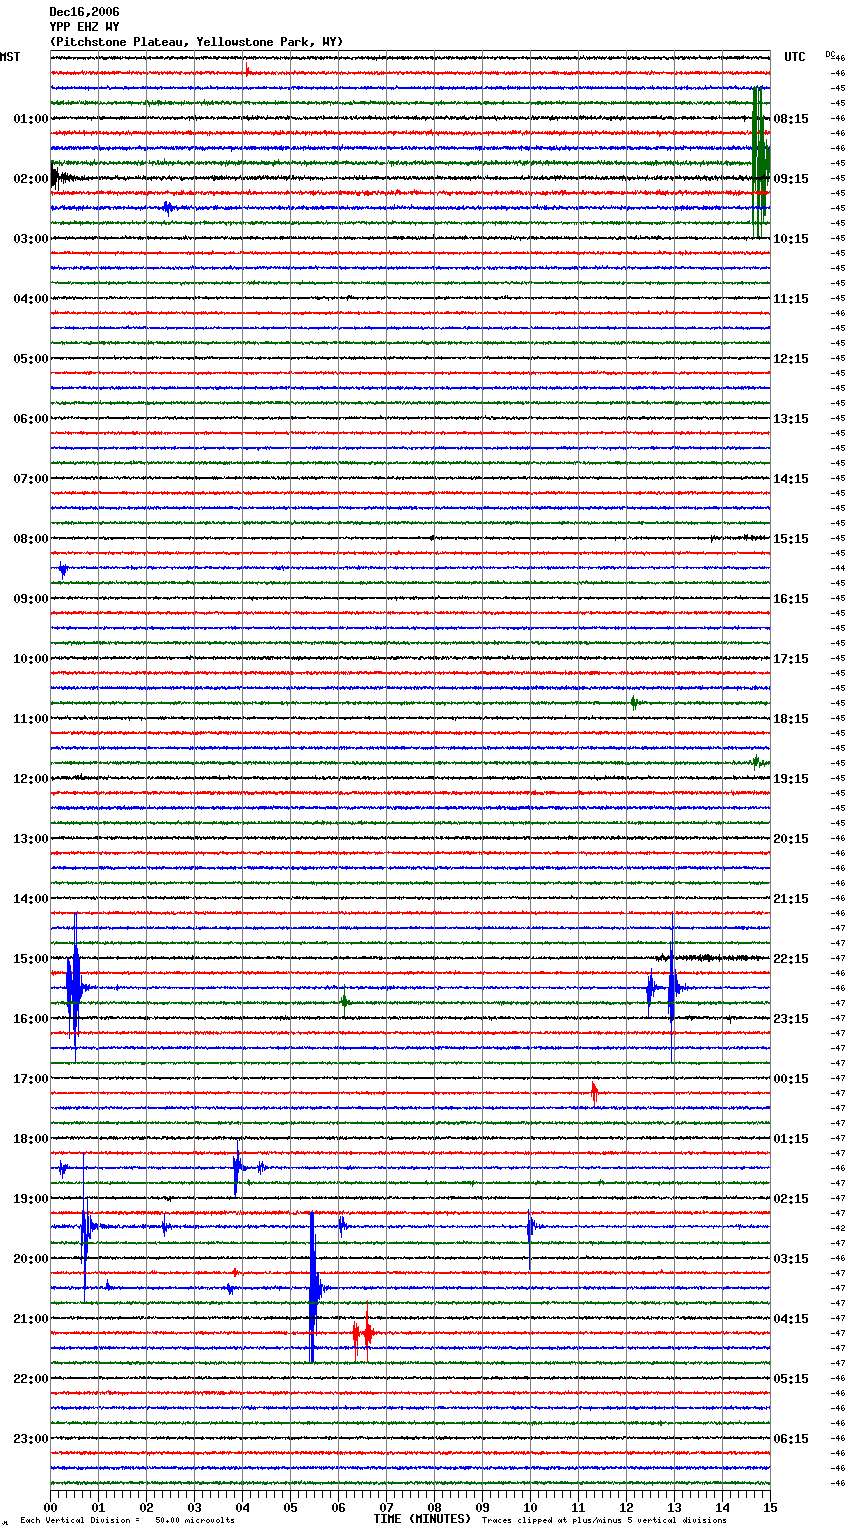The image size is (850, 1534).
Task: Click the Each Vertical Division 50.00 microvolts note
Action: [127, 1520]
